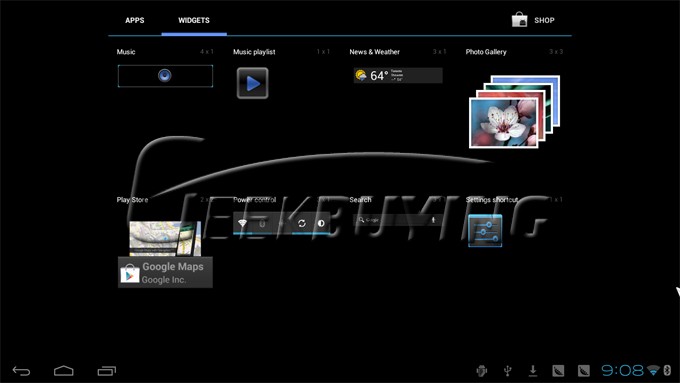Tap the Back navigation button
This screenshot has height=383, width=680.
point(21,371)
